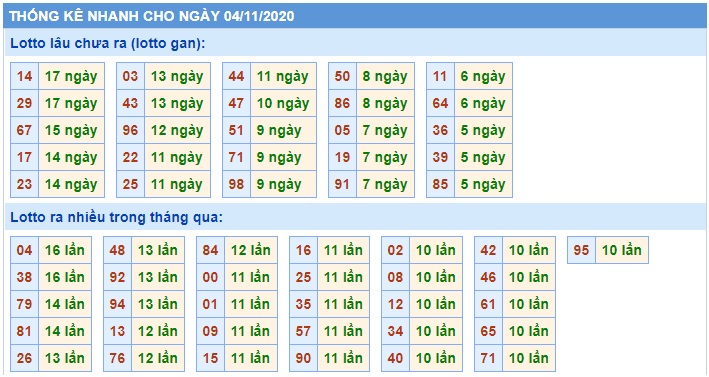This screenshot has height=377, width=709.
Task: Select frequent number cell 34
Action: coord(395,331)
